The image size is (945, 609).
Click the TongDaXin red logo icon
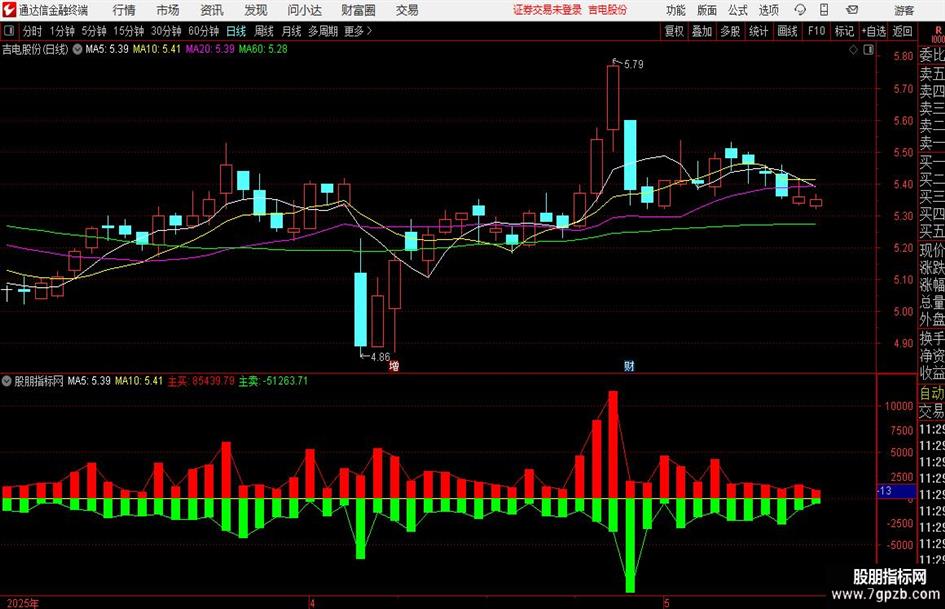point(9,10)
